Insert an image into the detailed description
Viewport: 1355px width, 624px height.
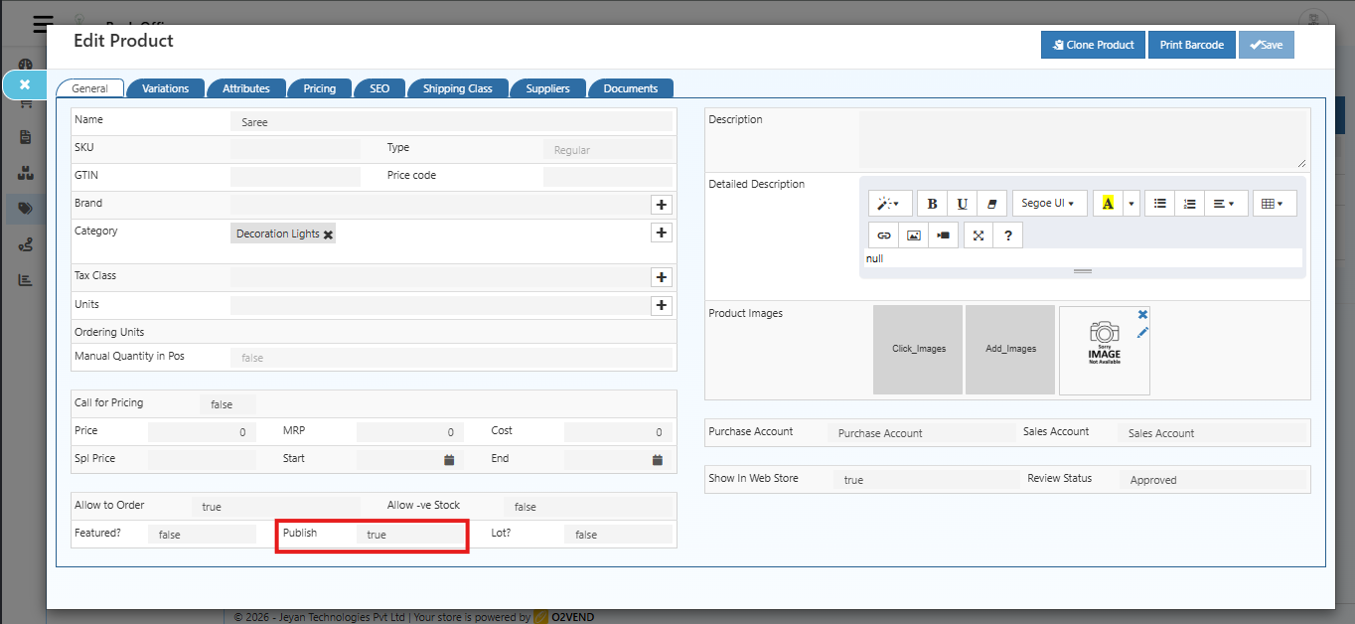pyautogui.click(x=913, y=235)
